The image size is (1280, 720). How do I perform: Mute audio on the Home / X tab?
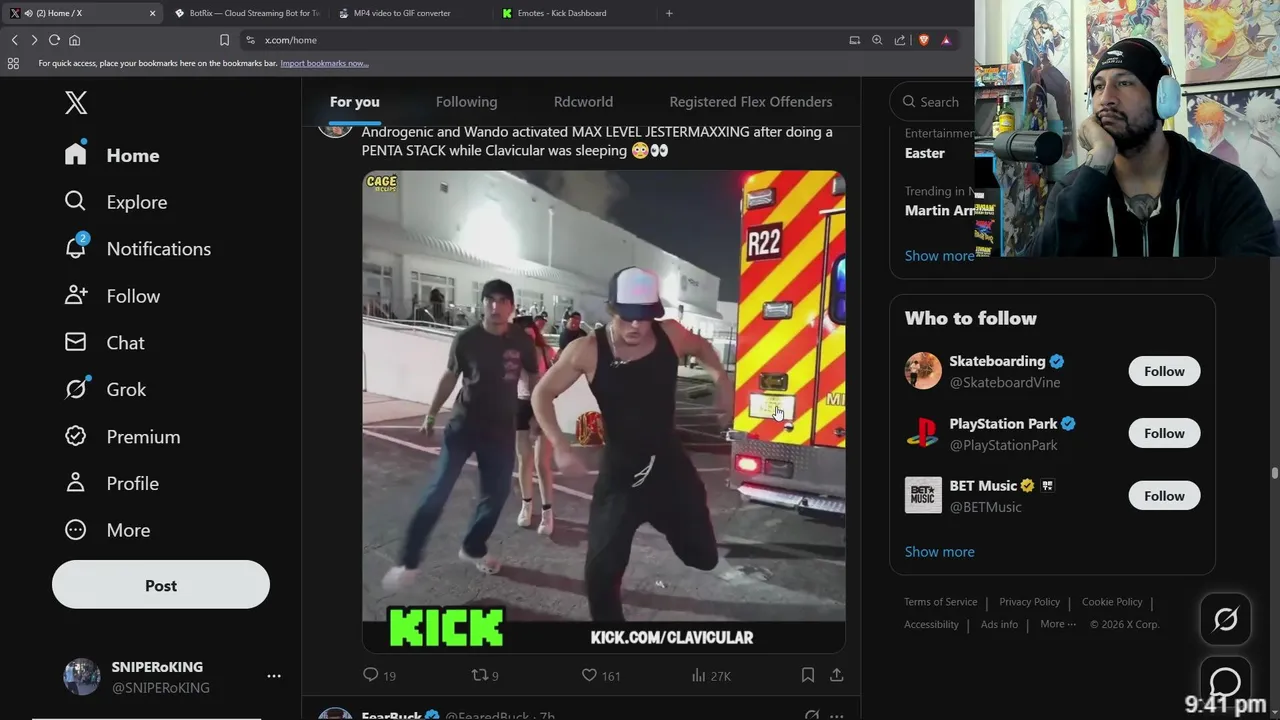click(28, 13)
